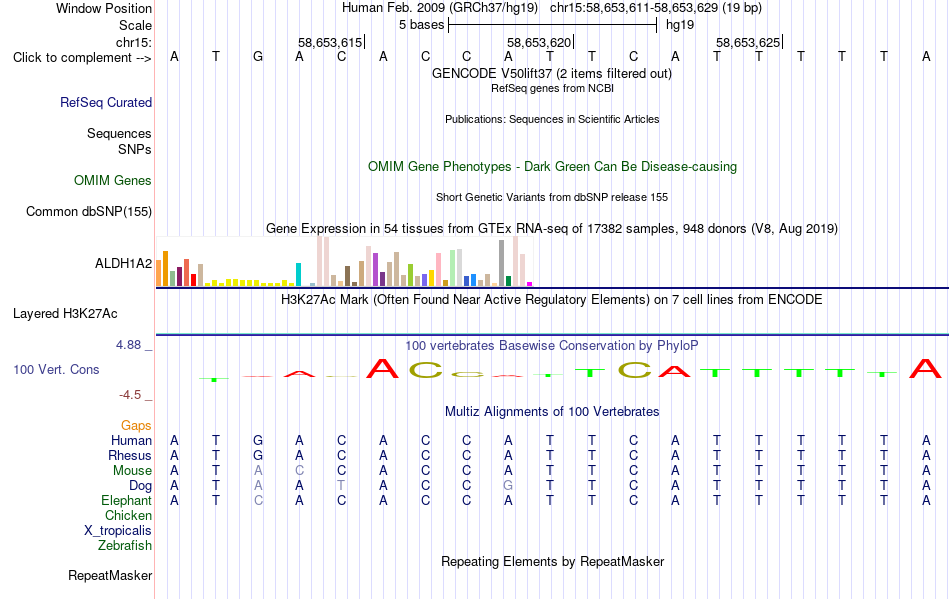Screen dimensions: 950x599
Task: Click the Dog species row label
Action: tap(141, 486)
